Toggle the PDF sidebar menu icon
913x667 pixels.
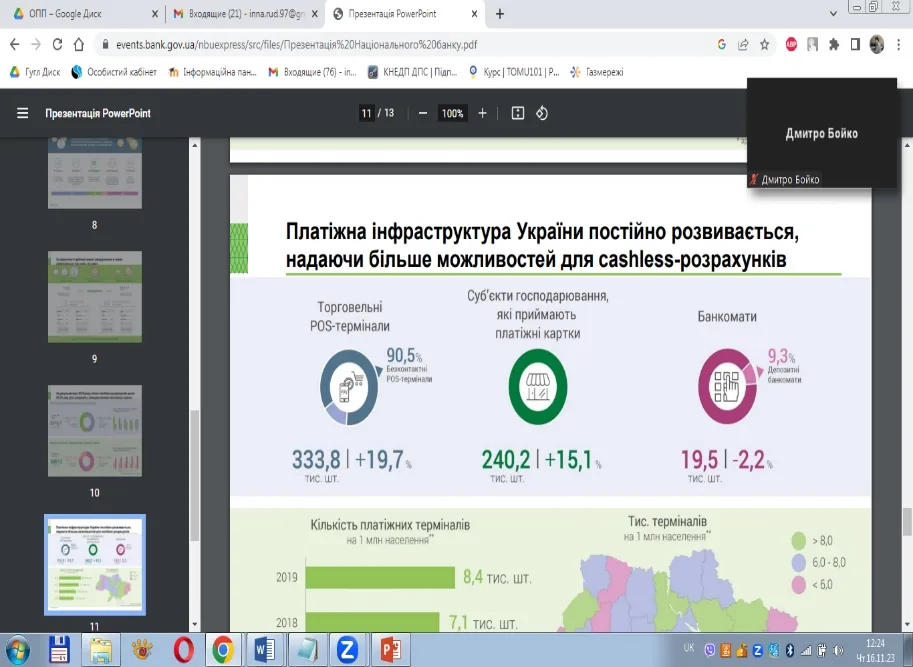22,113
